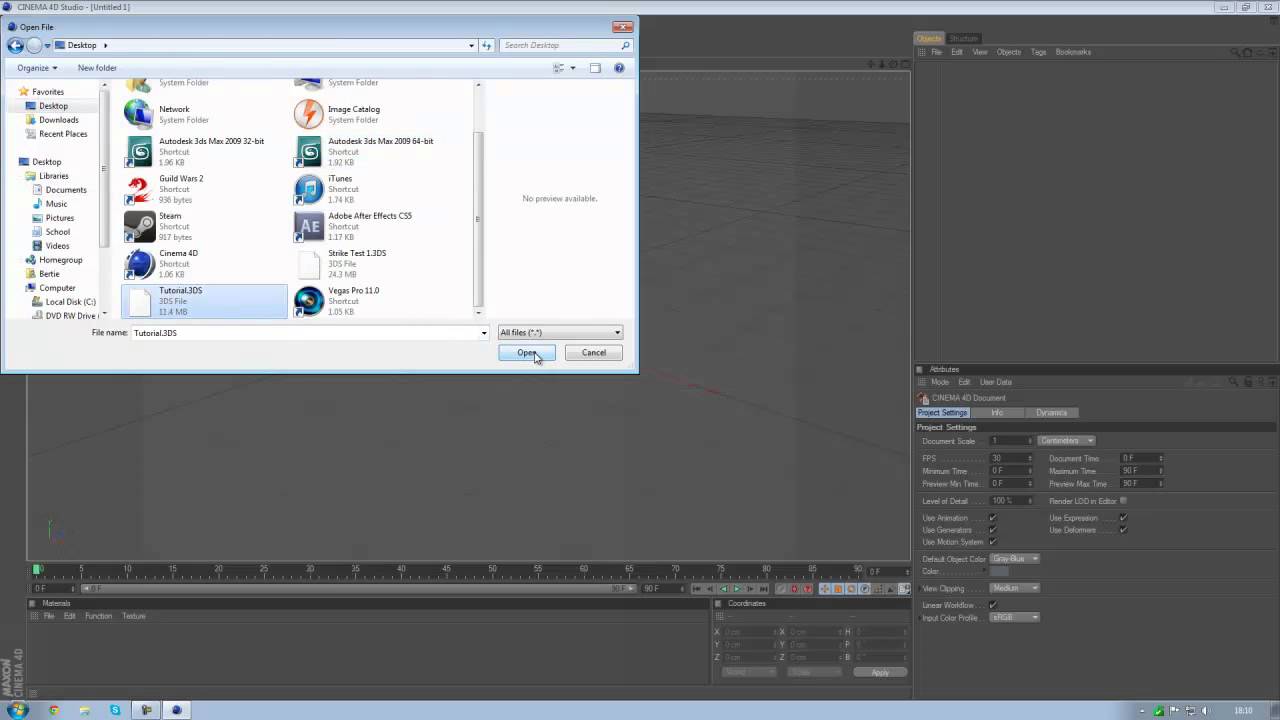Open the All files type dropdown
The image size is (1280, 720).
coord(560,333)
